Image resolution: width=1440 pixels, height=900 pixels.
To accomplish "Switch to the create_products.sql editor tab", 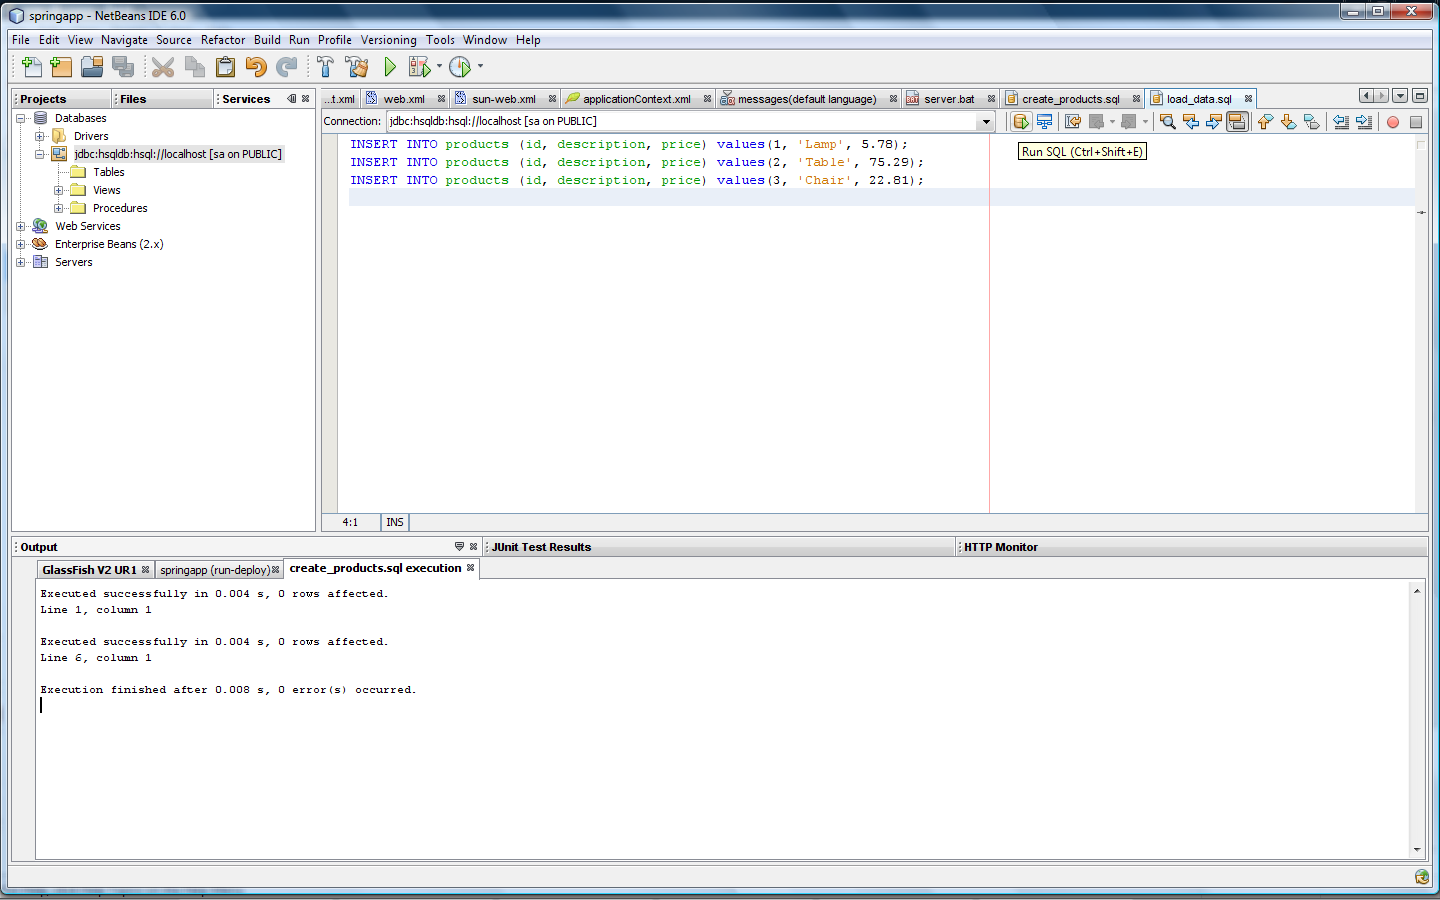I will [1070, 99].
